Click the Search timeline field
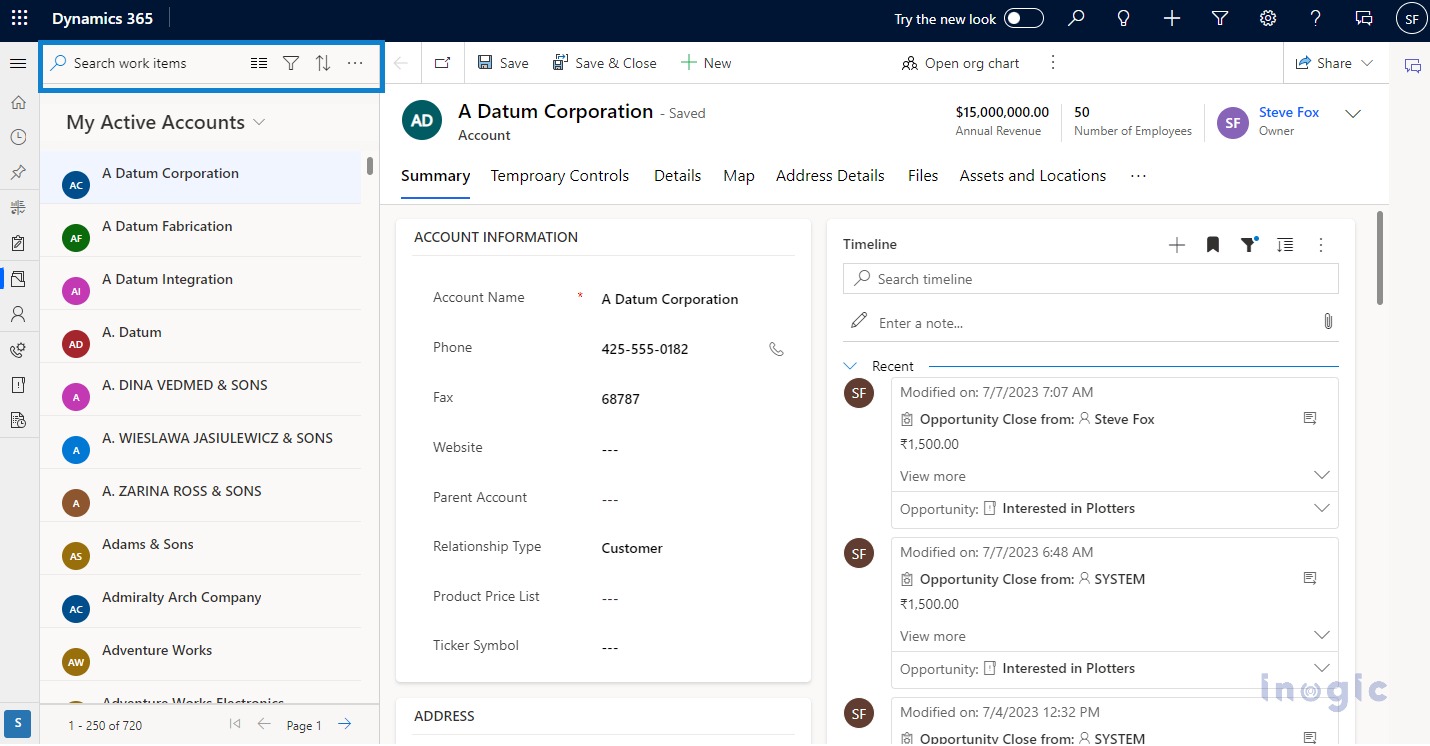The image size is (1430, 746). (1091, 279)
